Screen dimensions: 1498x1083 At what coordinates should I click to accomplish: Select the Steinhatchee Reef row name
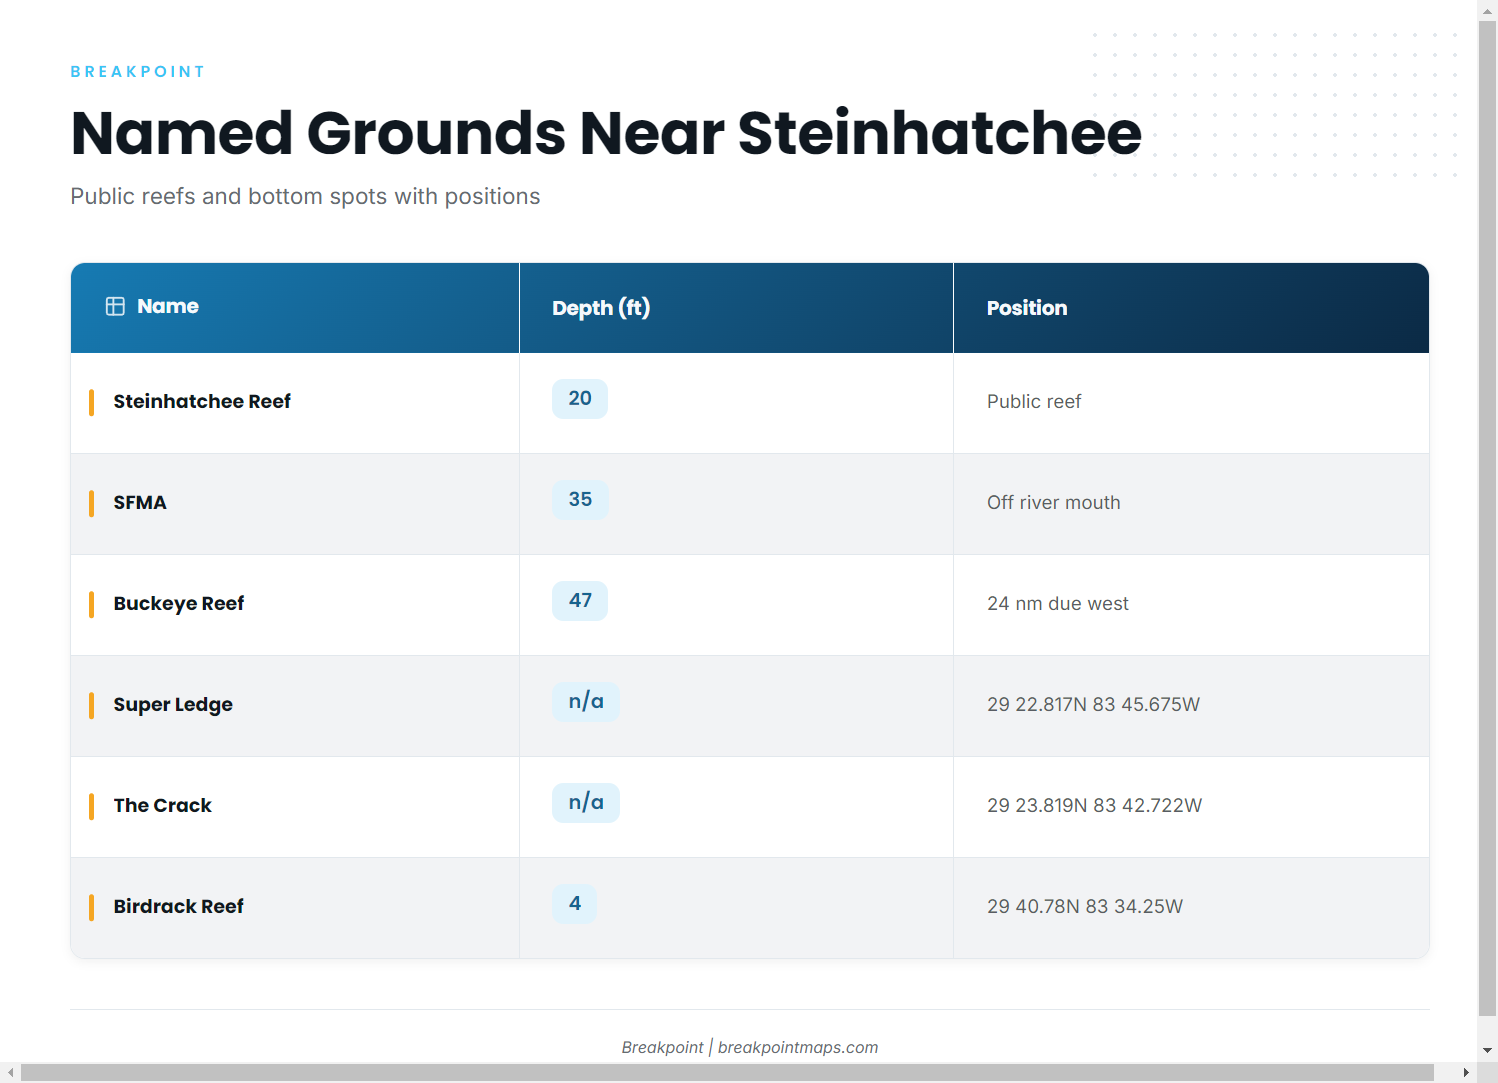tap(202, 401)
